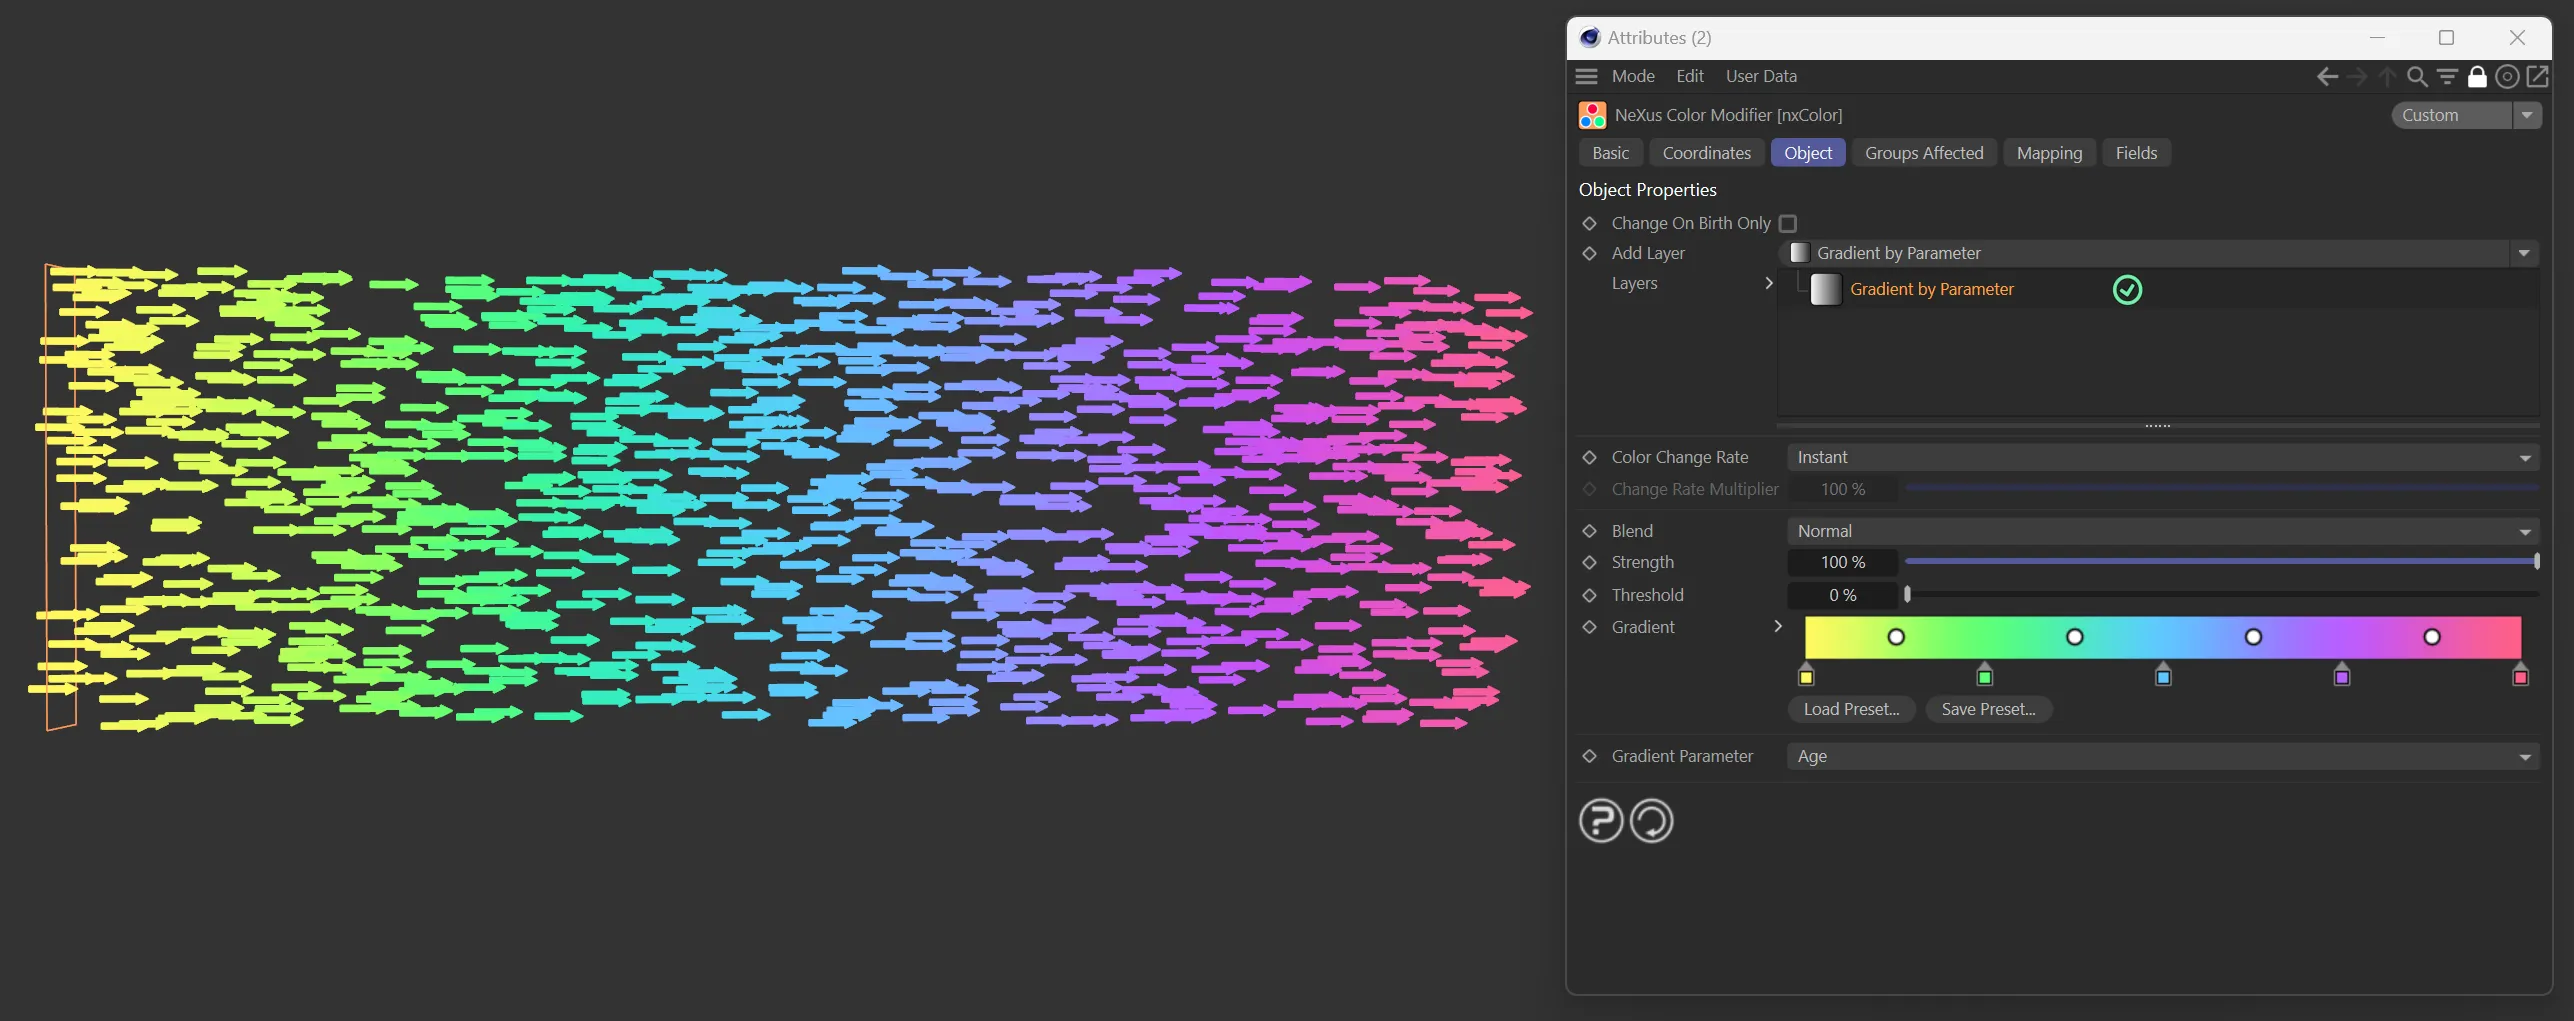The width and height of the screenshot is (2574, 1021).
Task: Switch to the Groups Affected tab
Action: pyautogui.click(x=1923, y=153)
